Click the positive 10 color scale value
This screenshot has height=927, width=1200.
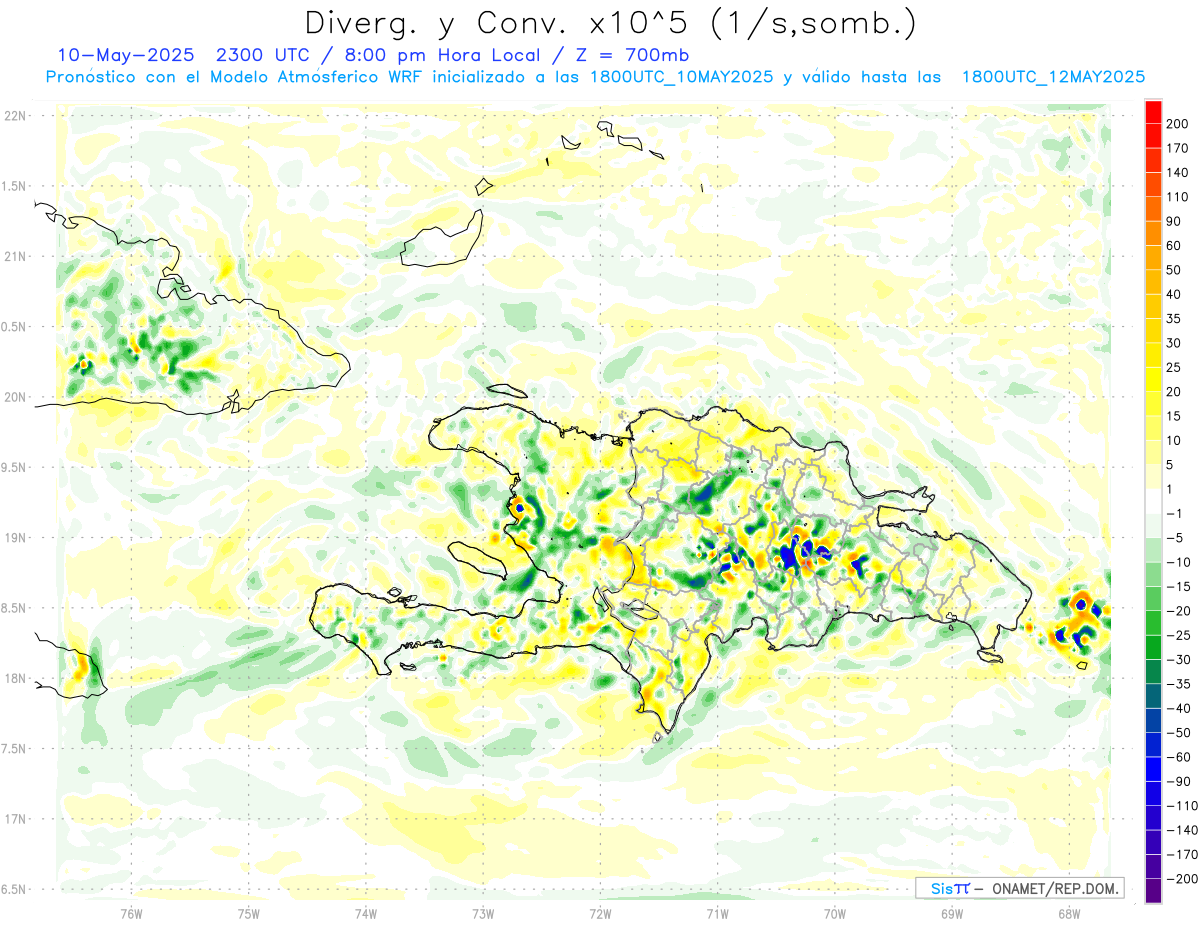click(x=1174, y=440)
